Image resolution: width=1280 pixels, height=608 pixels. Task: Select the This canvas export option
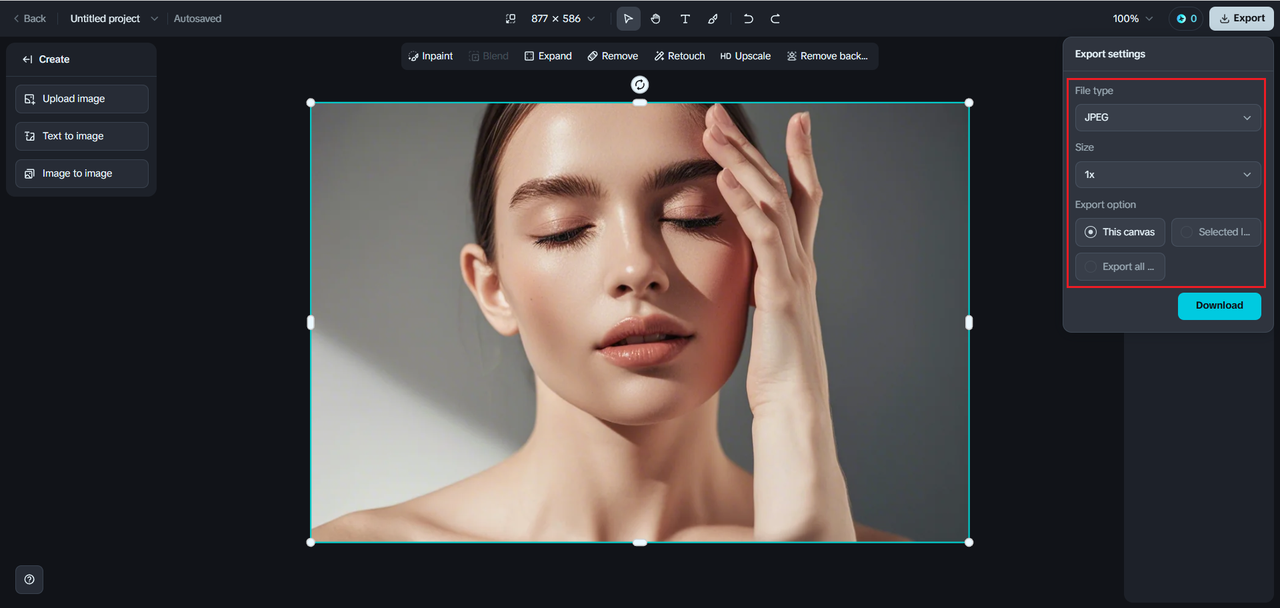coord(1120,232)
